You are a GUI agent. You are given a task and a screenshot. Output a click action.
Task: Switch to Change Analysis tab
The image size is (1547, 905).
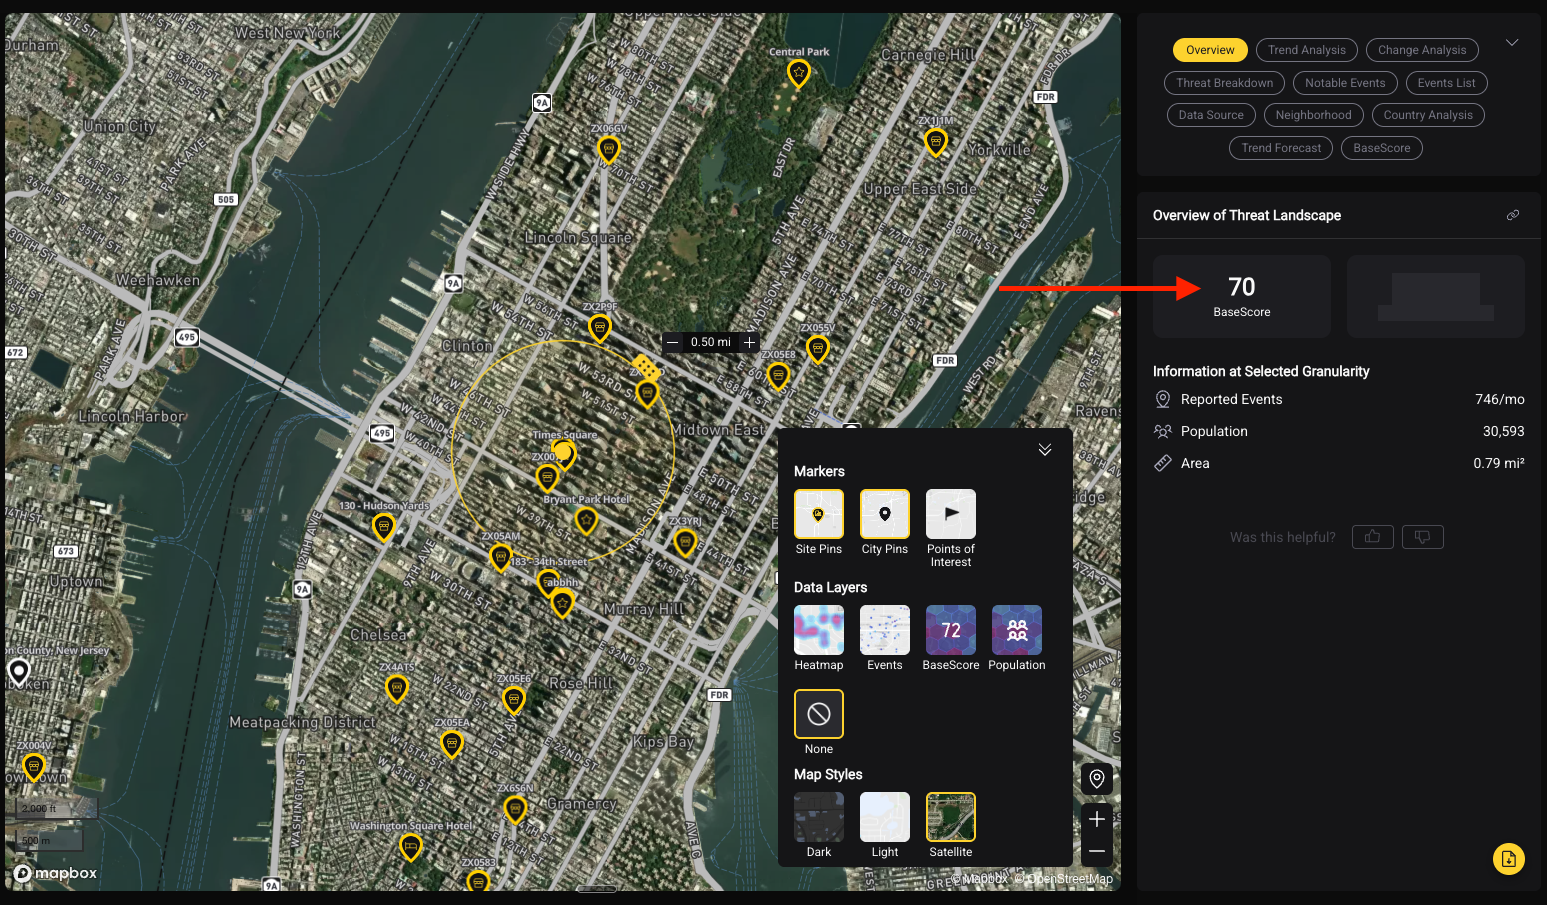[1422, 50]
